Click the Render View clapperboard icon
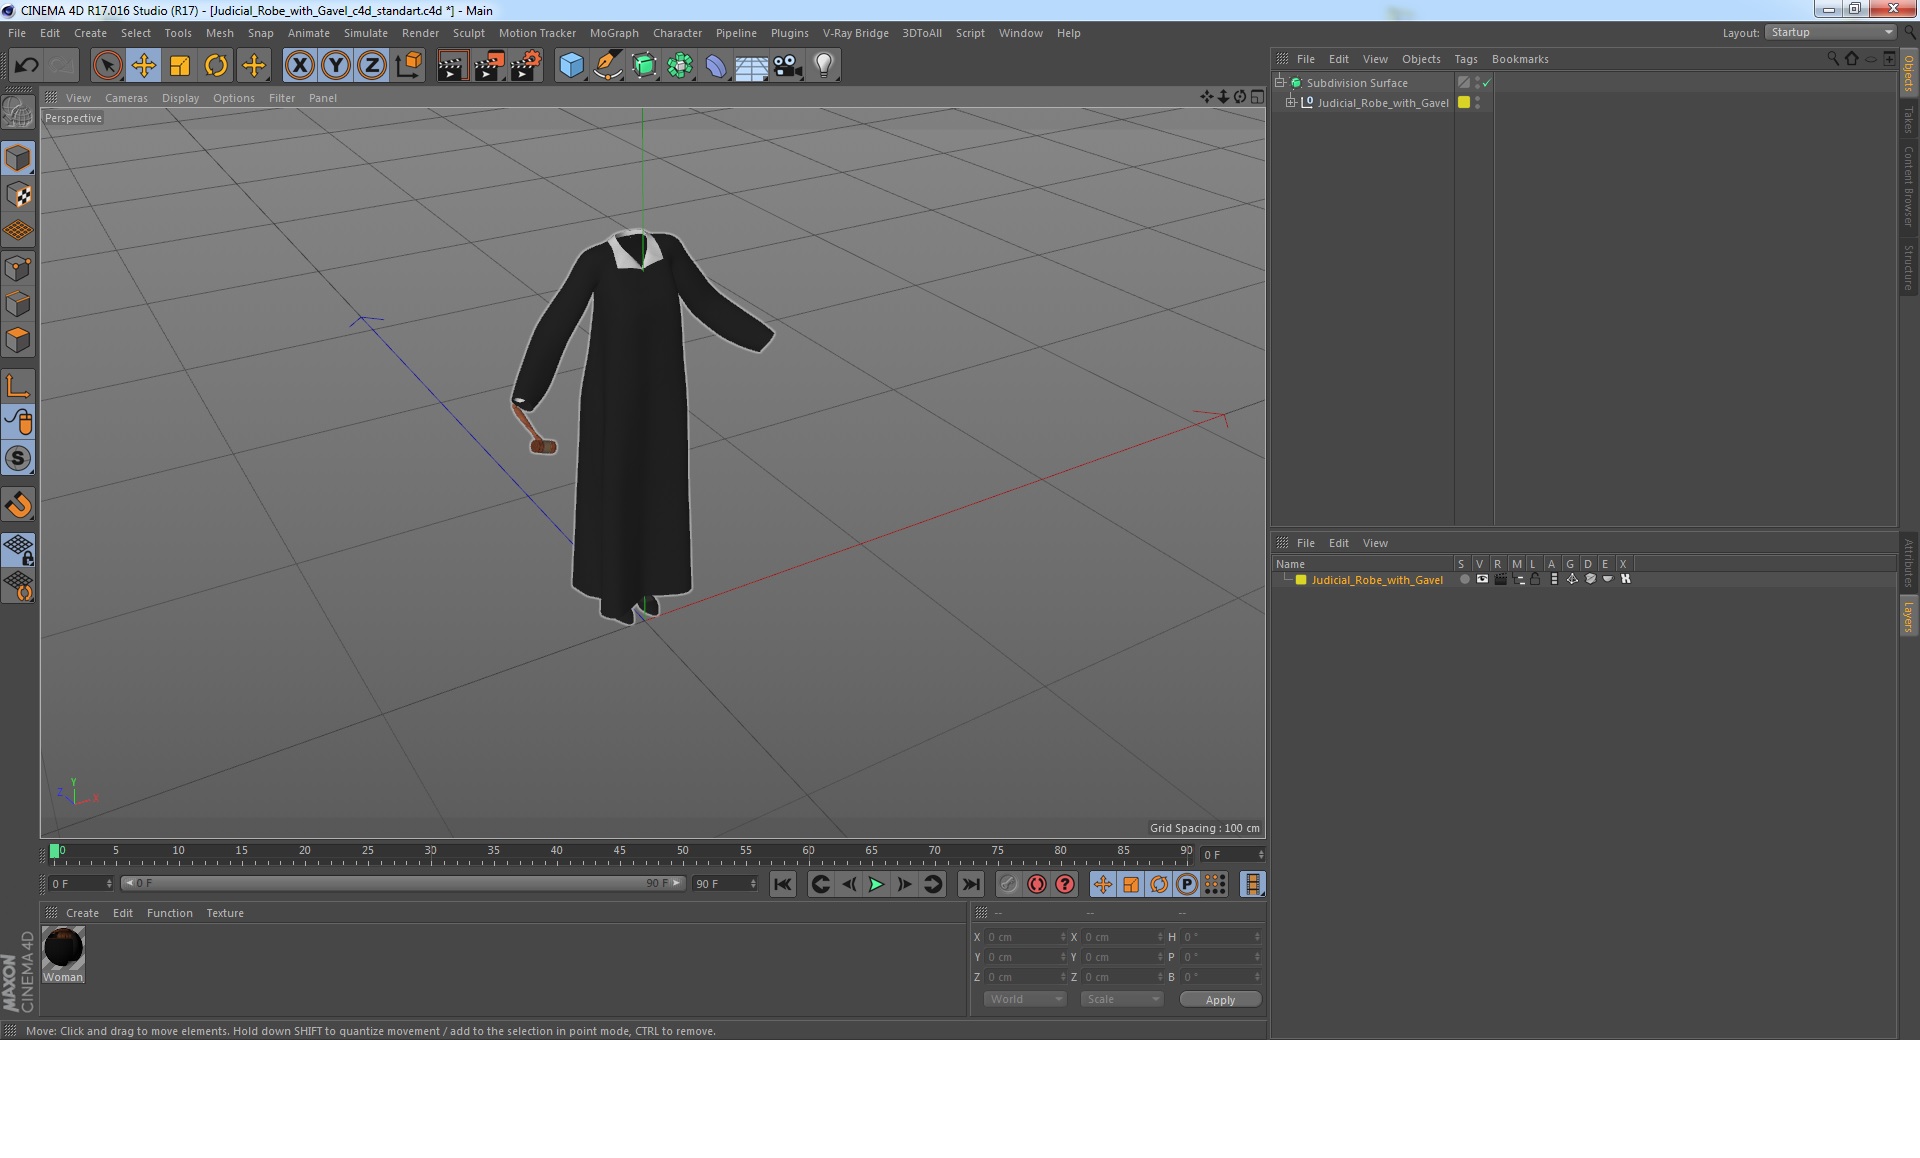 point(452,66)
